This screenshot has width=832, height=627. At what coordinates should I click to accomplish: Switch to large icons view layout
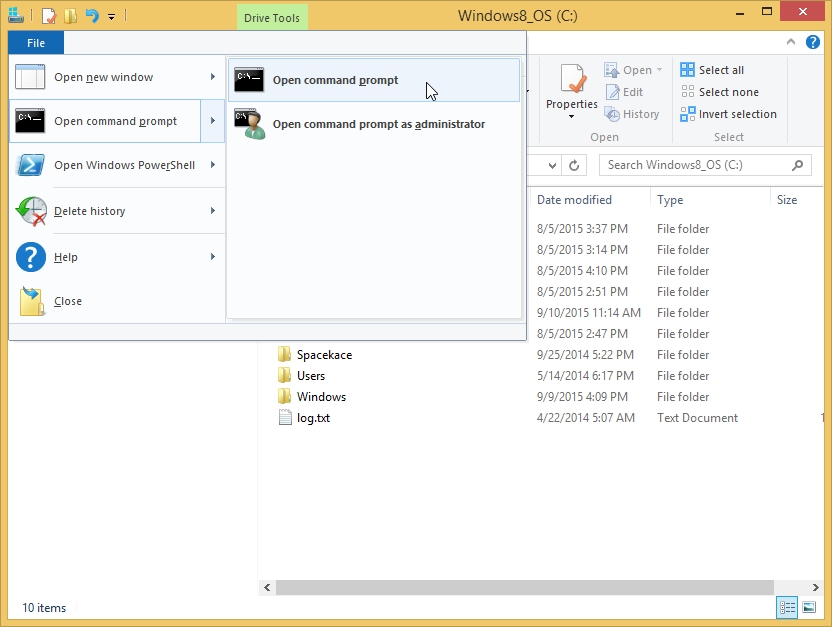pyautogui.click(x=809, y=607)
